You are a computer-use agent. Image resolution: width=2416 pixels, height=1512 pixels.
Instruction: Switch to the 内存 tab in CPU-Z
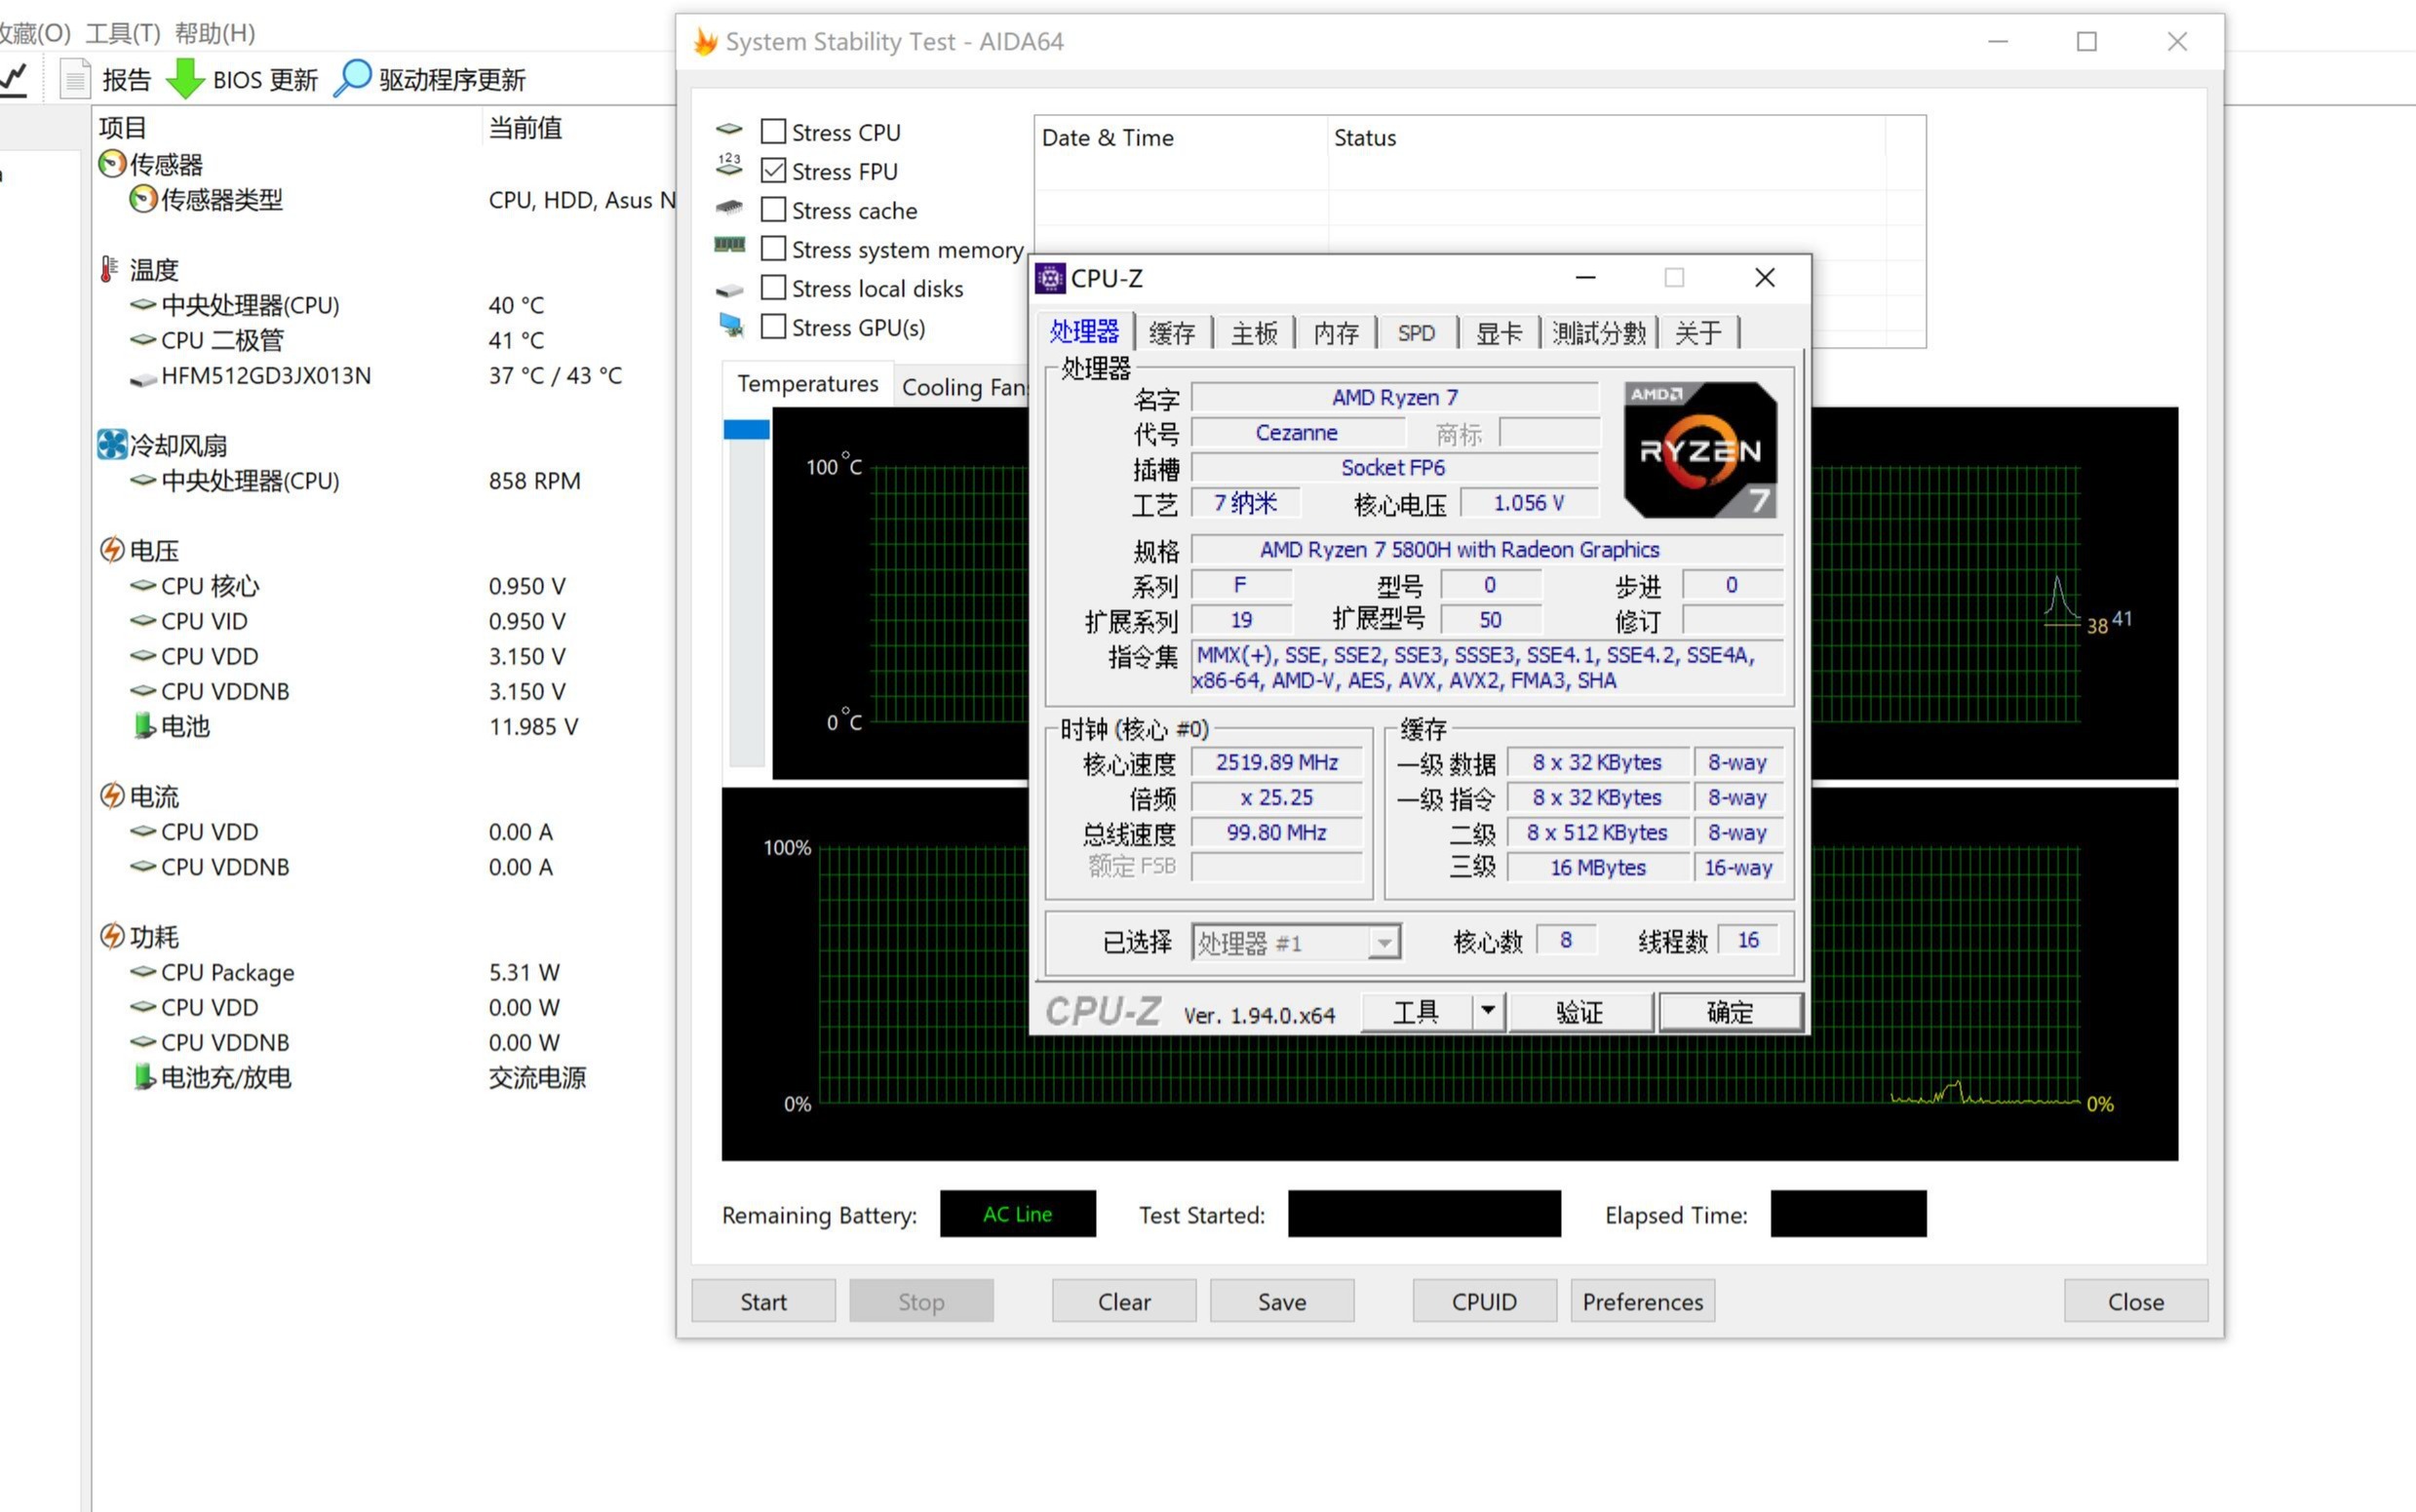1336,333
